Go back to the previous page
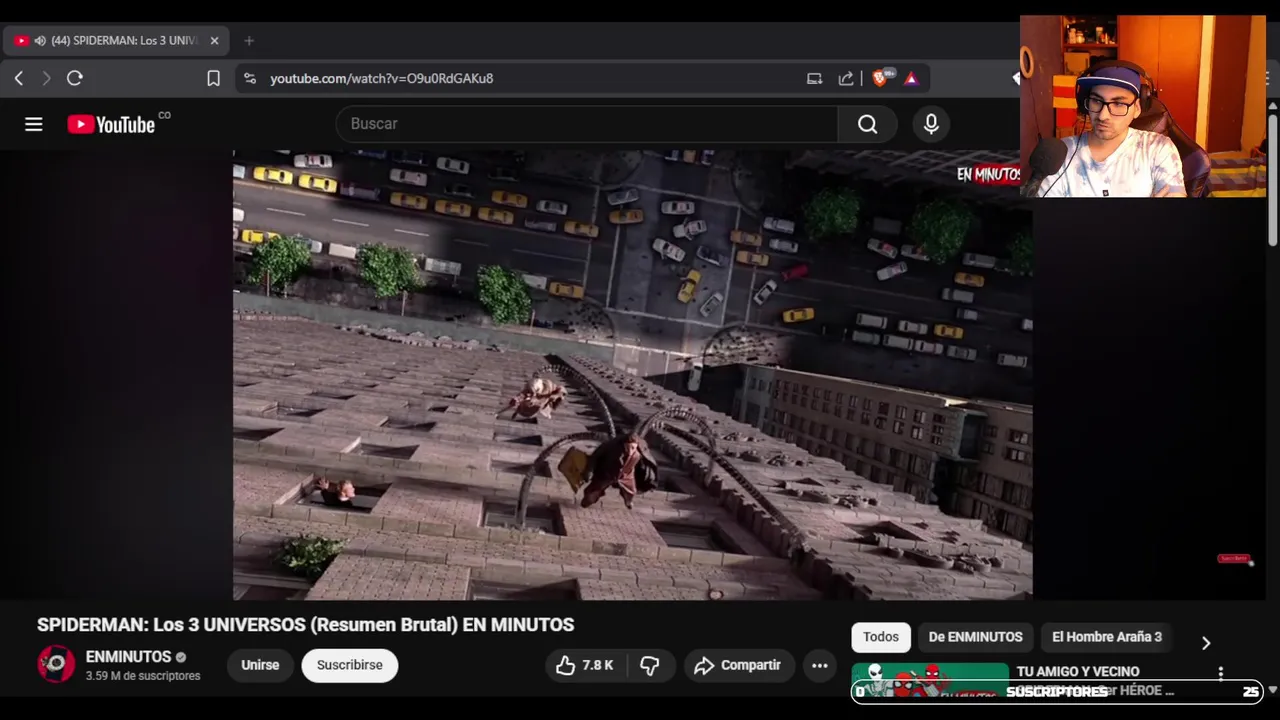This screenshot has height=720, width=1280. click(19, 78)
